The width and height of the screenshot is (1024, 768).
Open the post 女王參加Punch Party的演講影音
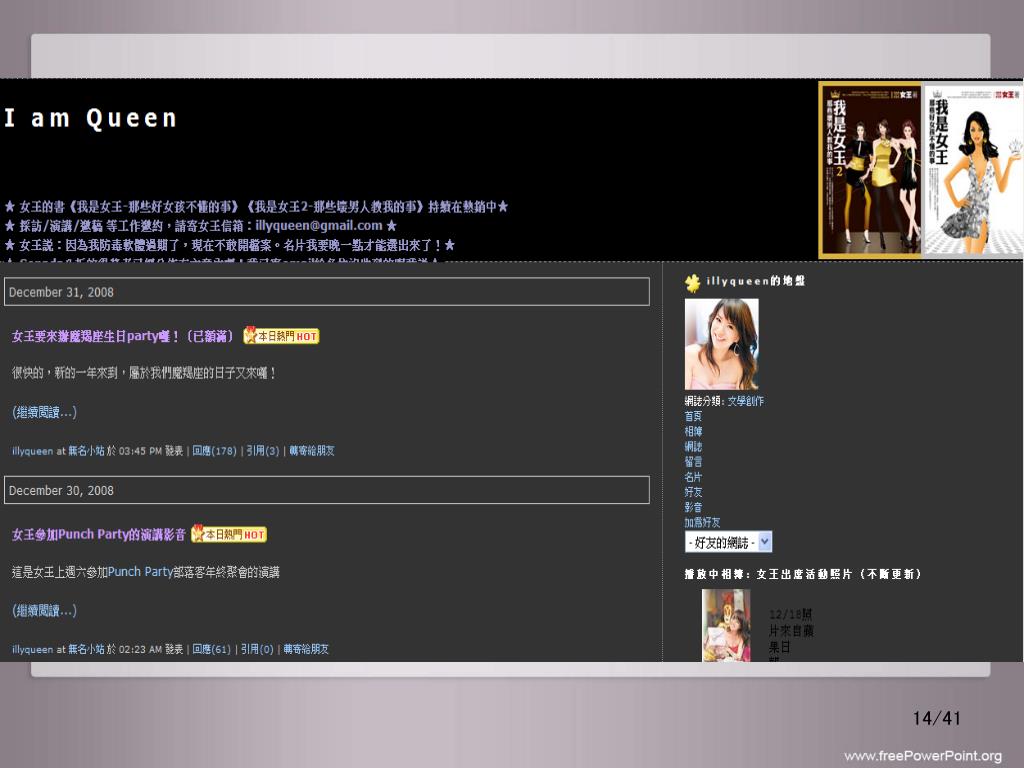pyautogui.click(x=99, y=534)
